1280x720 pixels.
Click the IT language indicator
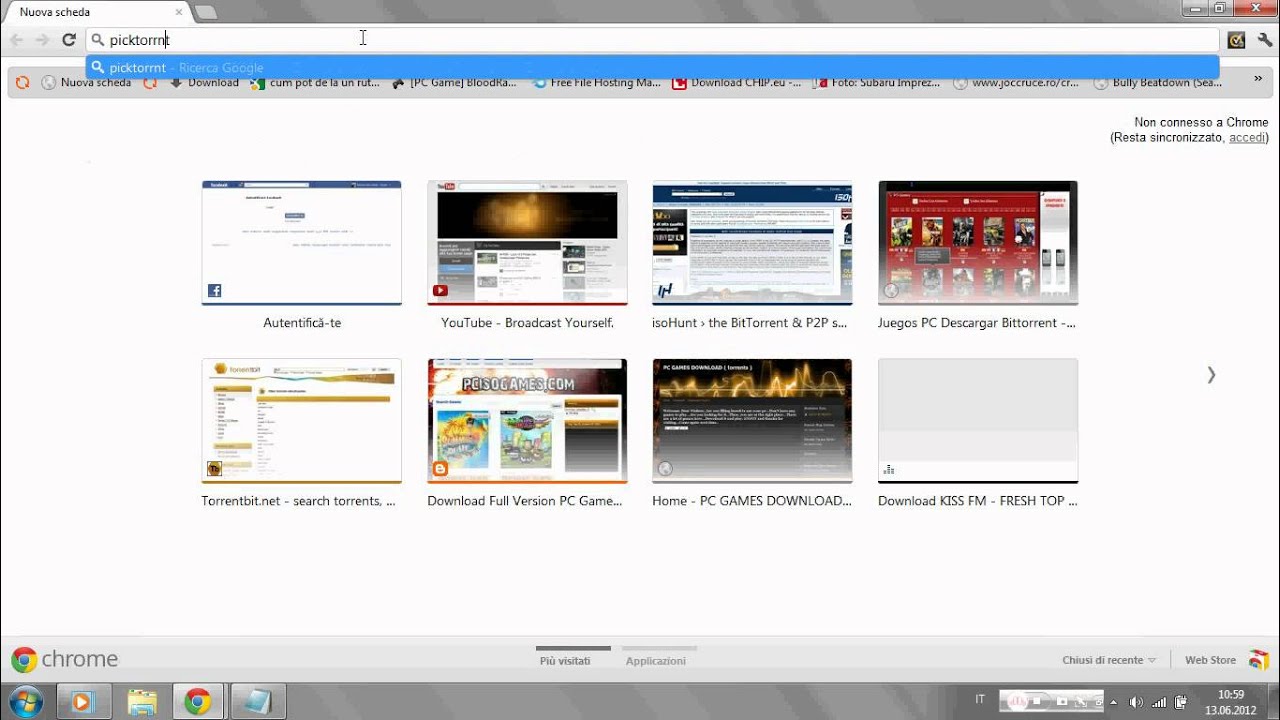pyautogui.click(x=980, y=699)
